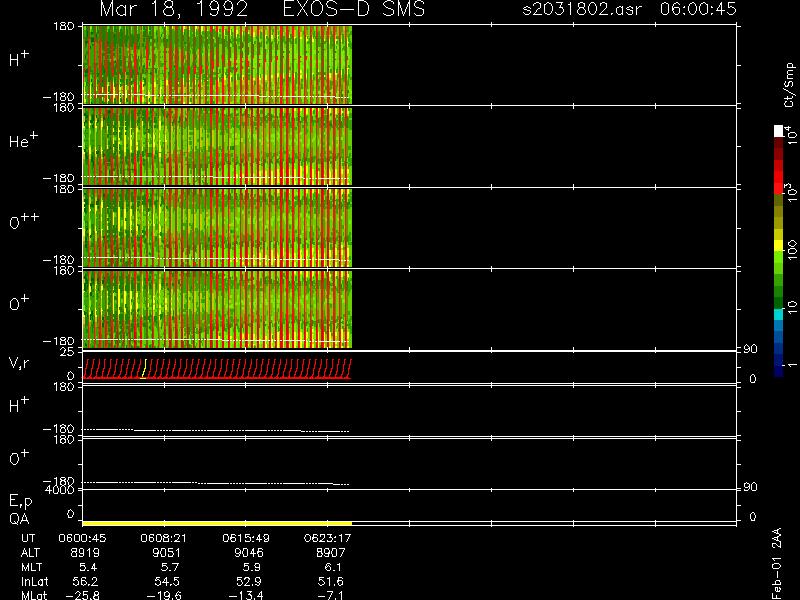Click the file name "s2031802.asr"
800x600 pixels.
tap(581, 9)
